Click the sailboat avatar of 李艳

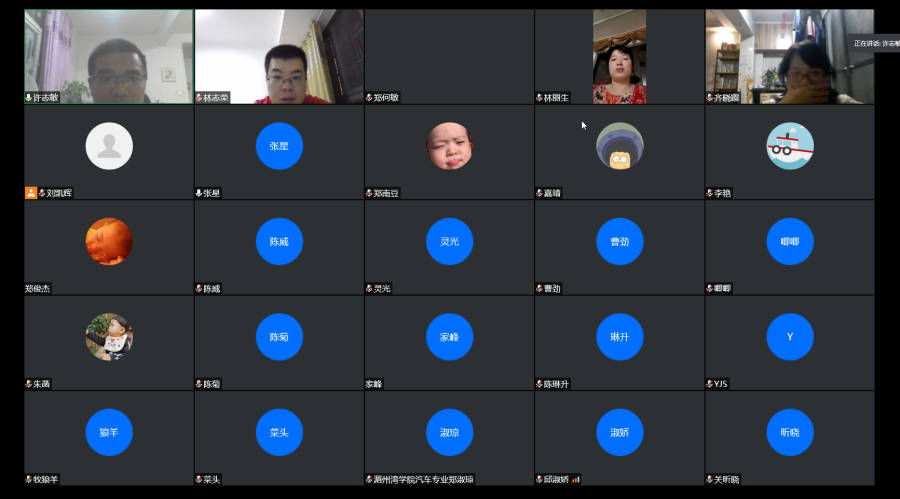tap(790, 146)
